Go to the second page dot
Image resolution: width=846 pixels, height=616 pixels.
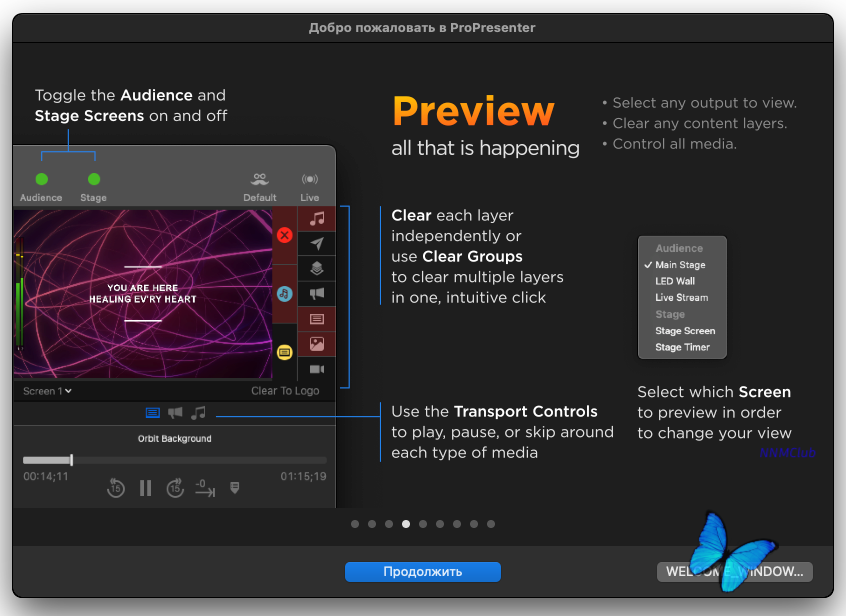372,524
